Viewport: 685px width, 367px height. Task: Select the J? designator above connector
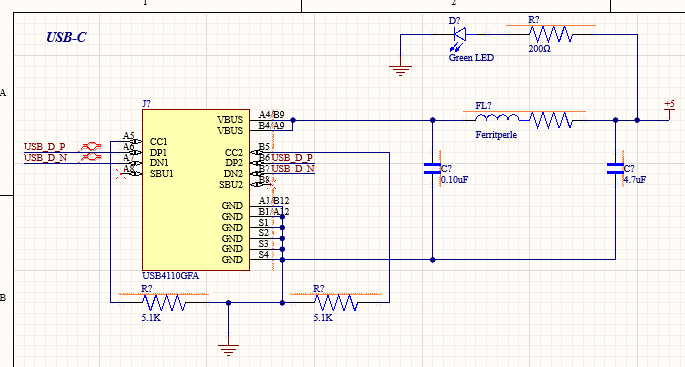click(x=146, y=104)
